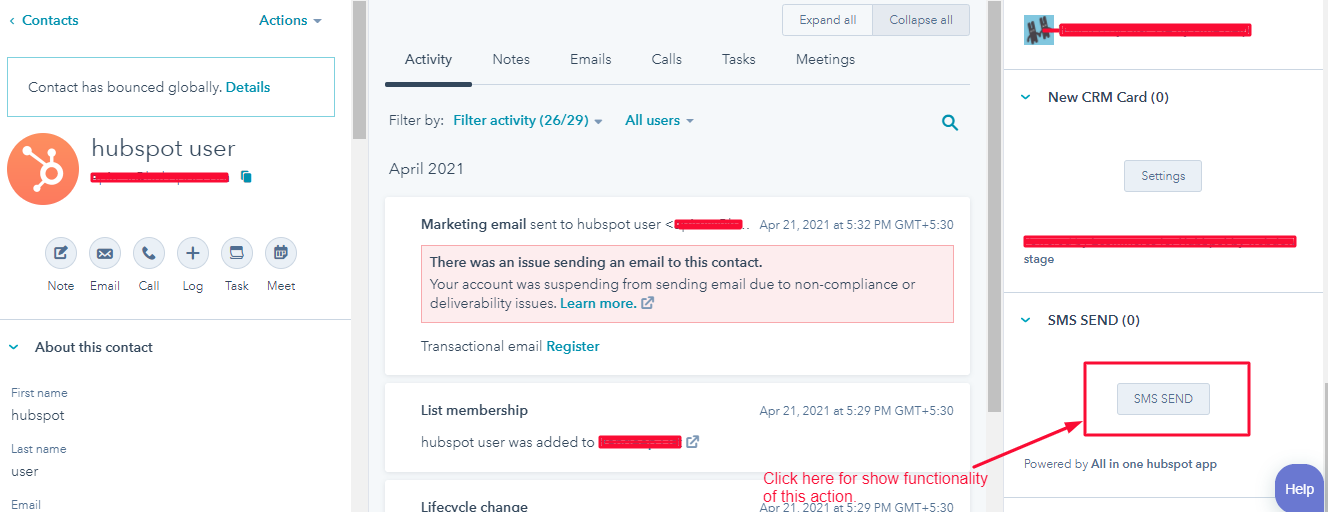Switch to the Tasks tab
The image size is (1328, 512).
coord(739,59)
